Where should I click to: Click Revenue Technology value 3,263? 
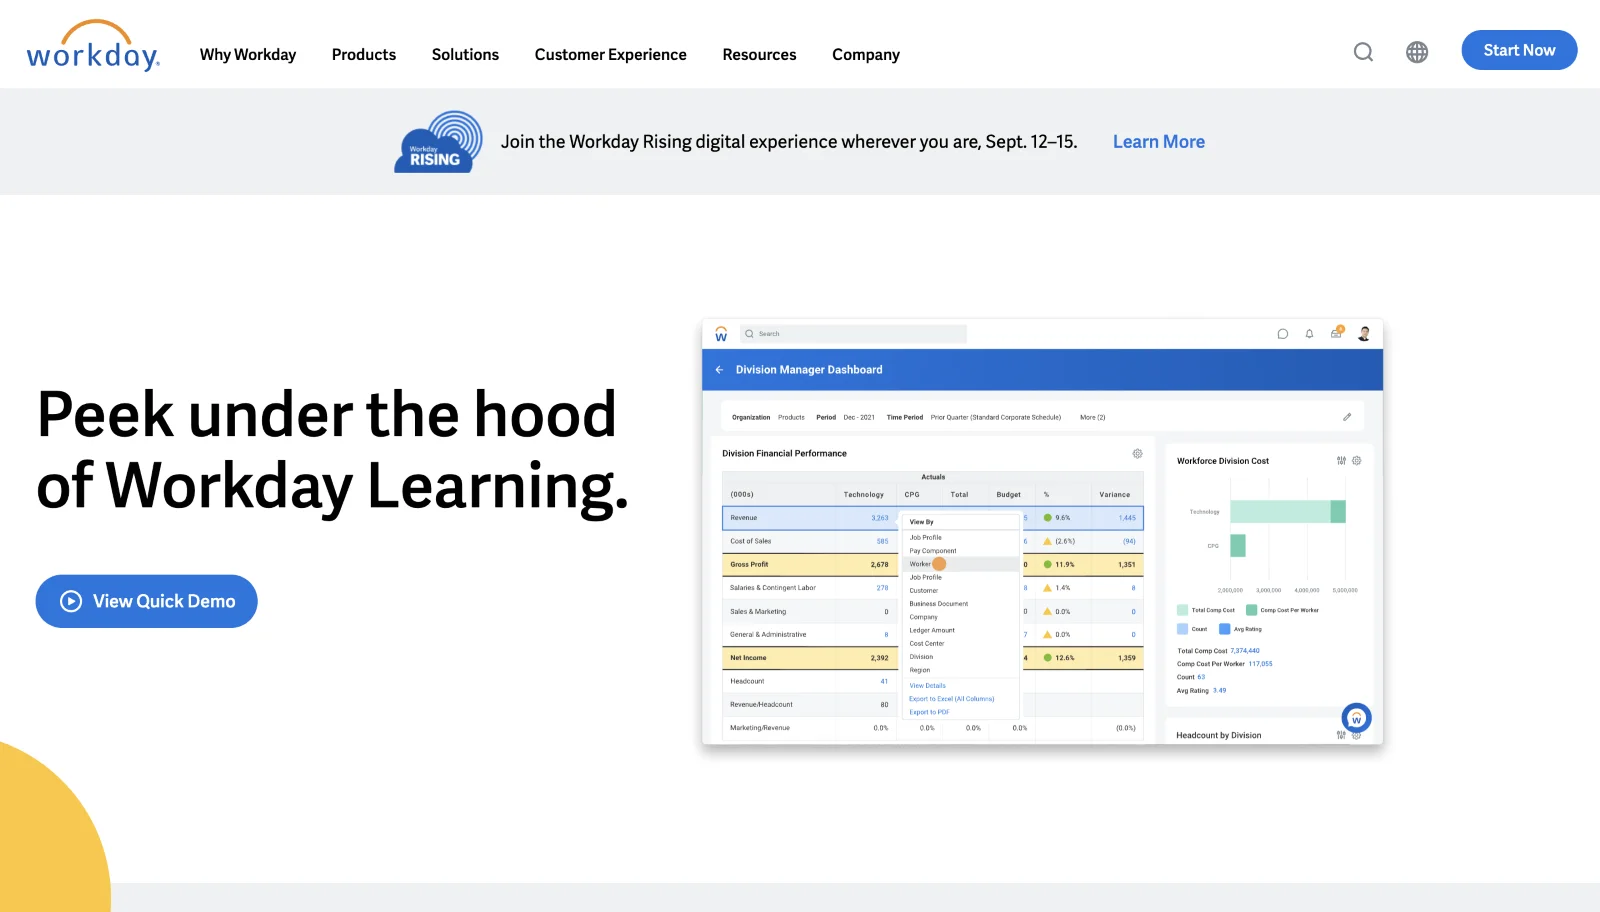click(x=879, y=518)
